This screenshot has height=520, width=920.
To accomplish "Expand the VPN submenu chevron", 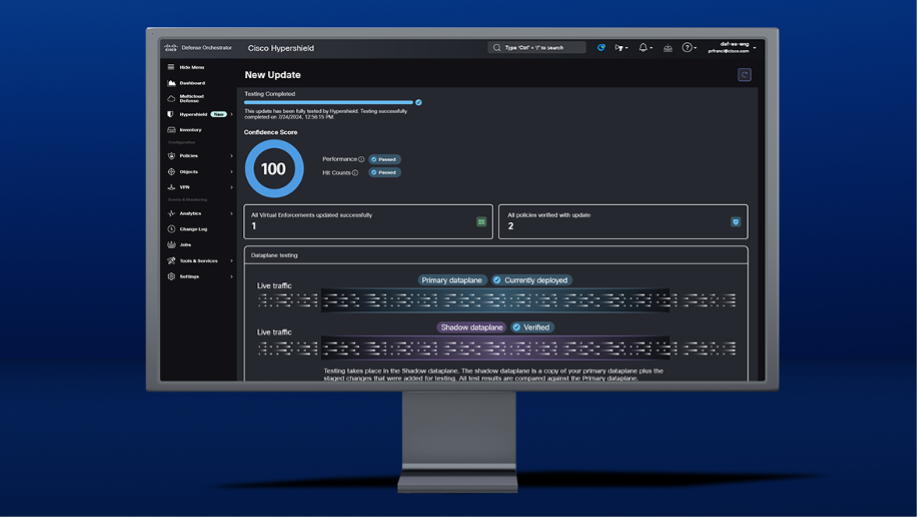I will 232,187.
